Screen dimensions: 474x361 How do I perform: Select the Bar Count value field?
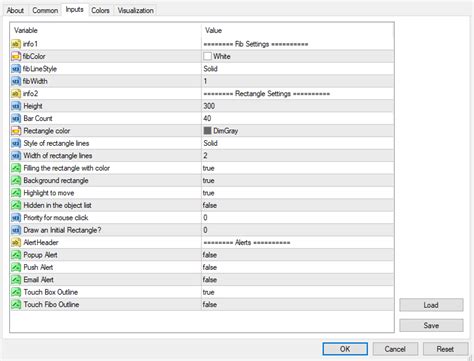(298, 118)
